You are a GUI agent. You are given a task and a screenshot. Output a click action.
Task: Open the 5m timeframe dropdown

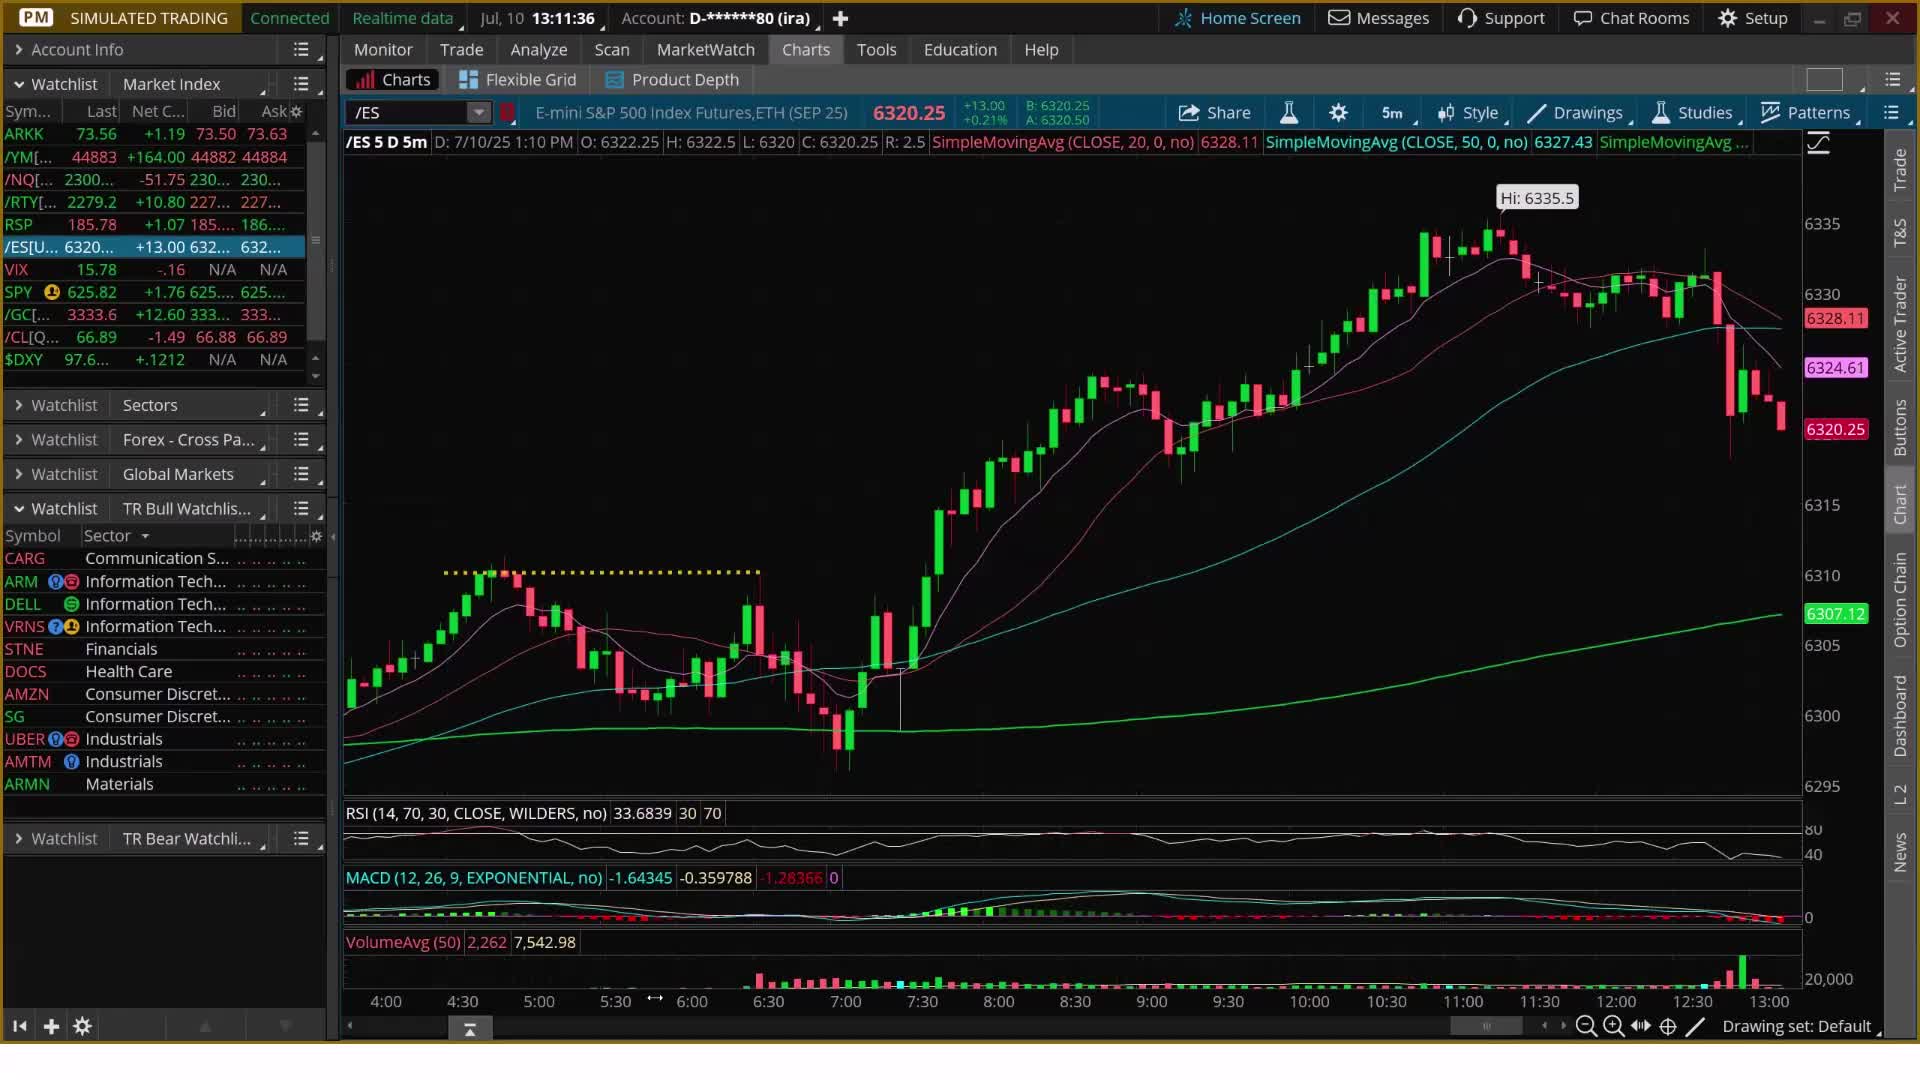point(1393,113)
